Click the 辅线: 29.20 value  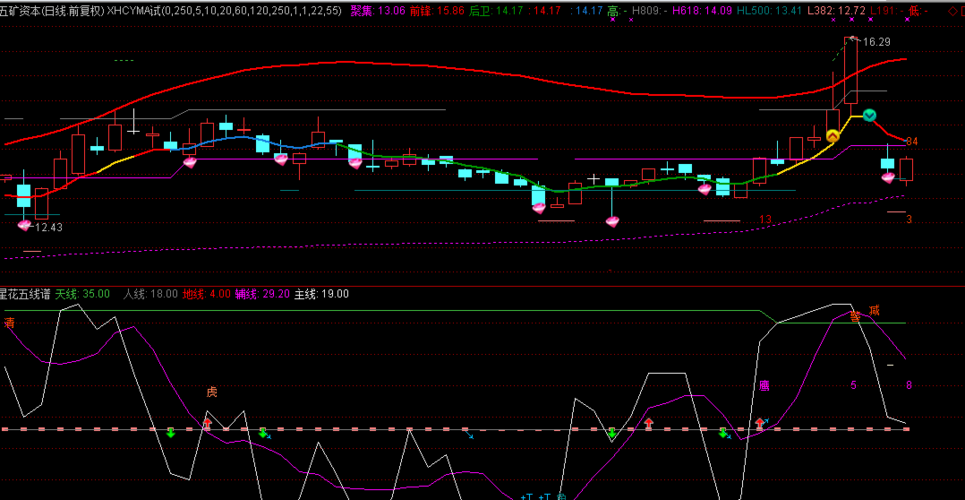[262, 294]
